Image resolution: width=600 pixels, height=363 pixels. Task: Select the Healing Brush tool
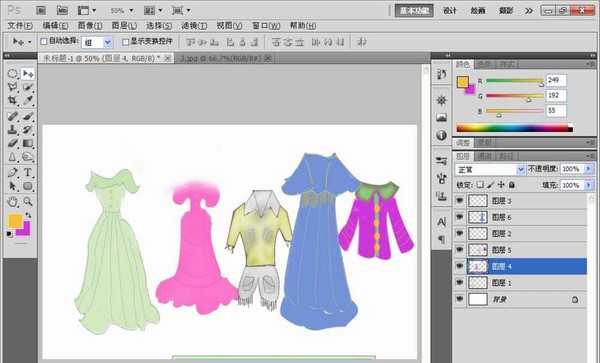tap(12, 116)
